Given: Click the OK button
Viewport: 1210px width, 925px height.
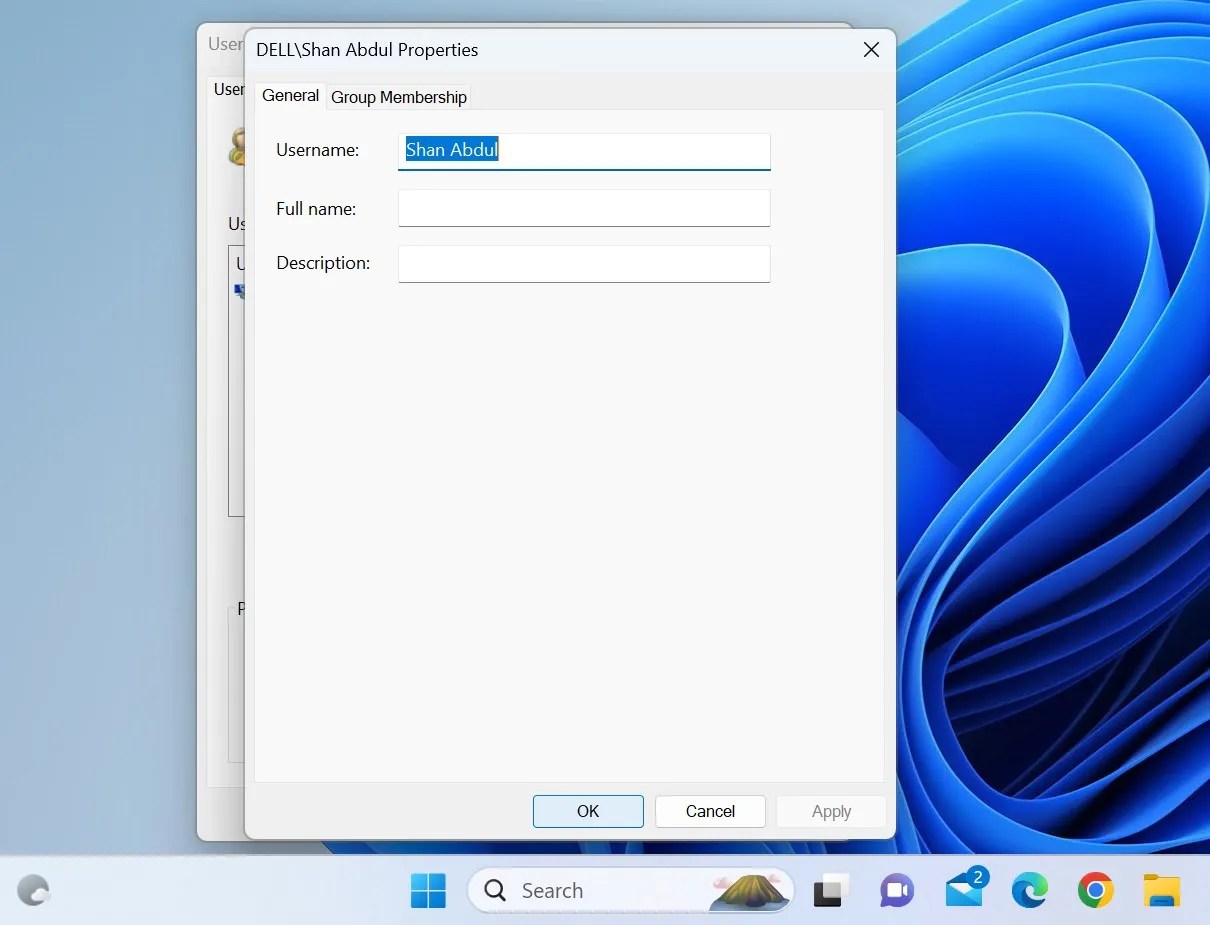Looking at the screenshot, I should 588,811.
